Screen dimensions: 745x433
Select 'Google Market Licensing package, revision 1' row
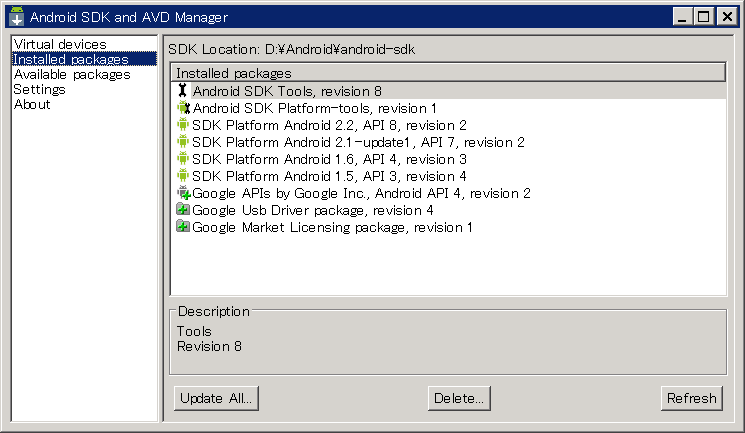pos(449,227)
